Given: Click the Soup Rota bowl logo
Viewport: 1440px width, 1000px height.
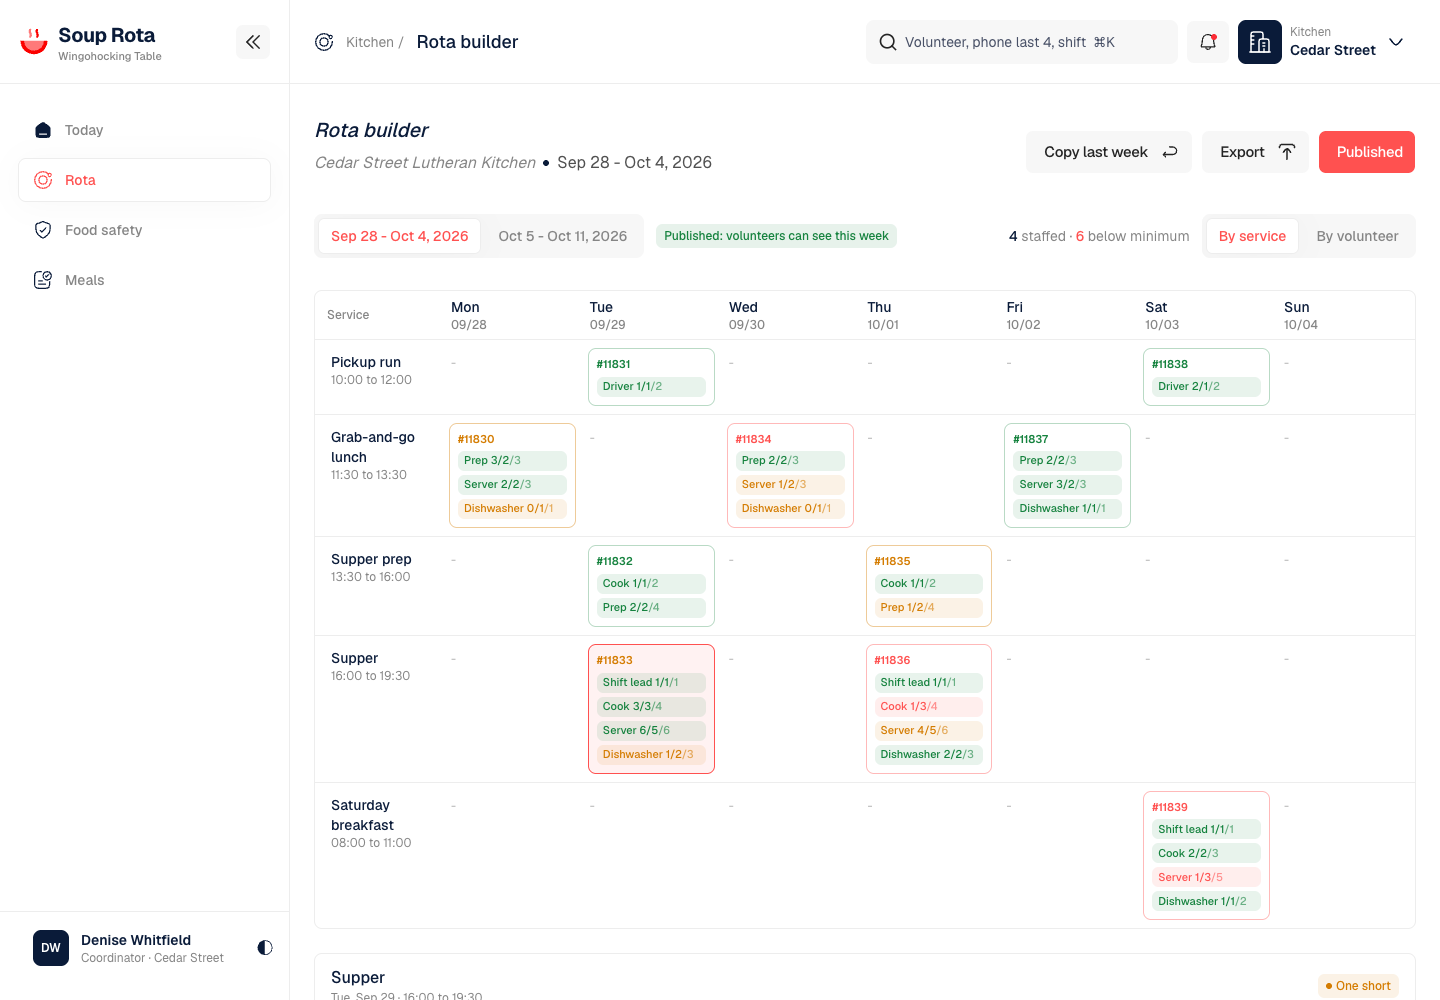Looking at the screenshot, I should coord(34,41).
